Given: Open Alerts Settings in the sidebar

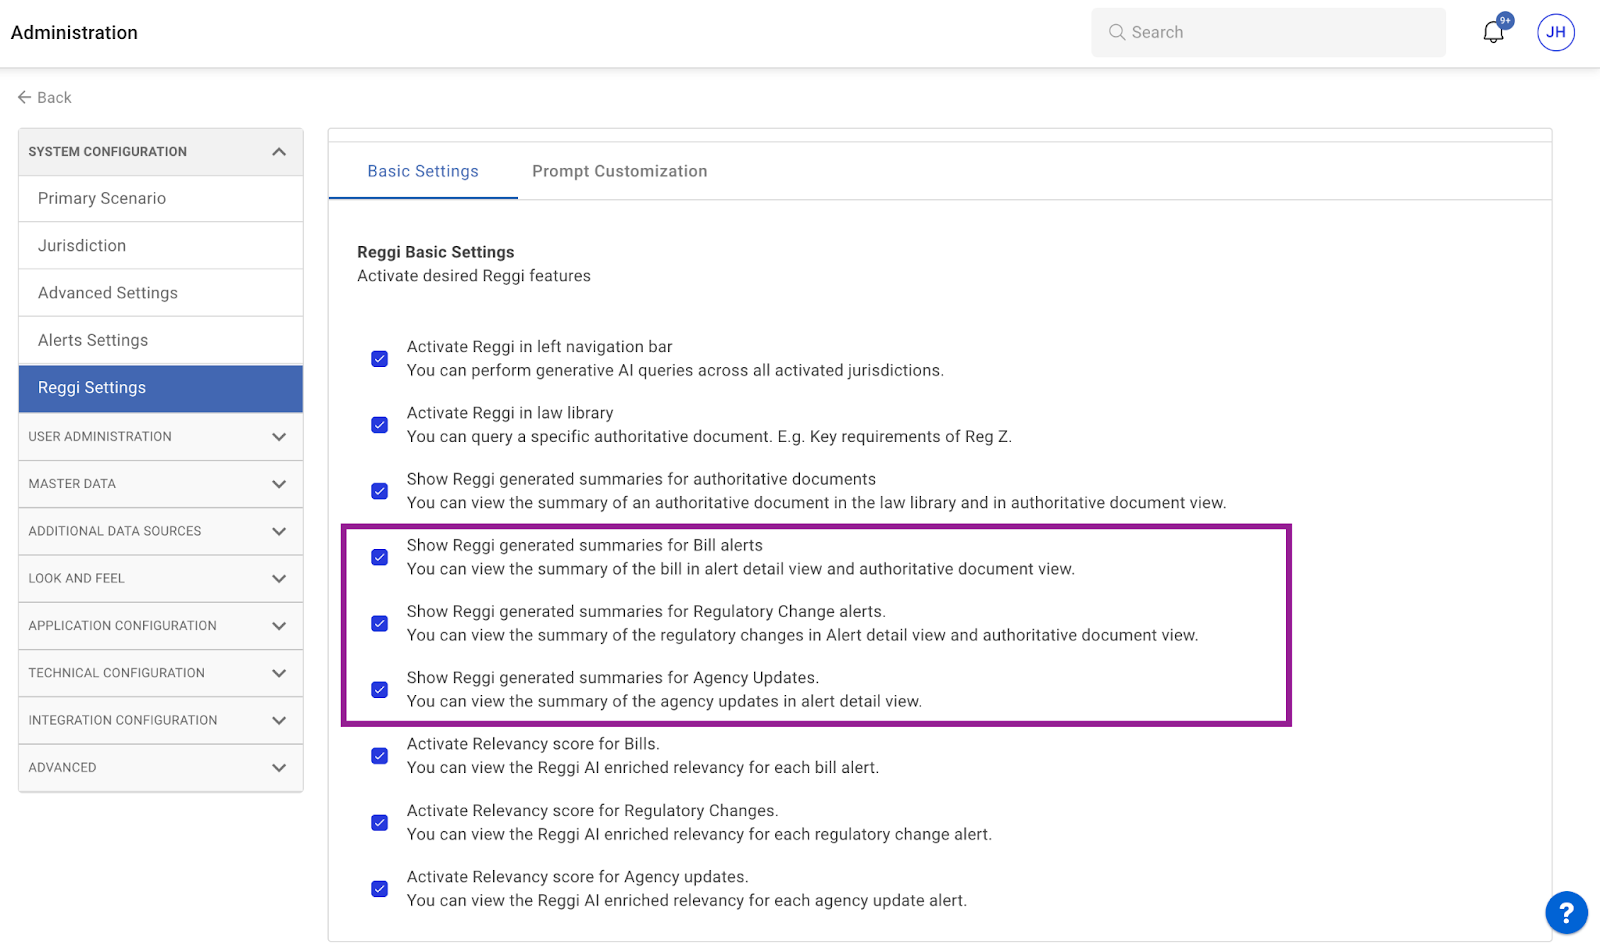Looking at the screenshot, I should coord(93,340).
